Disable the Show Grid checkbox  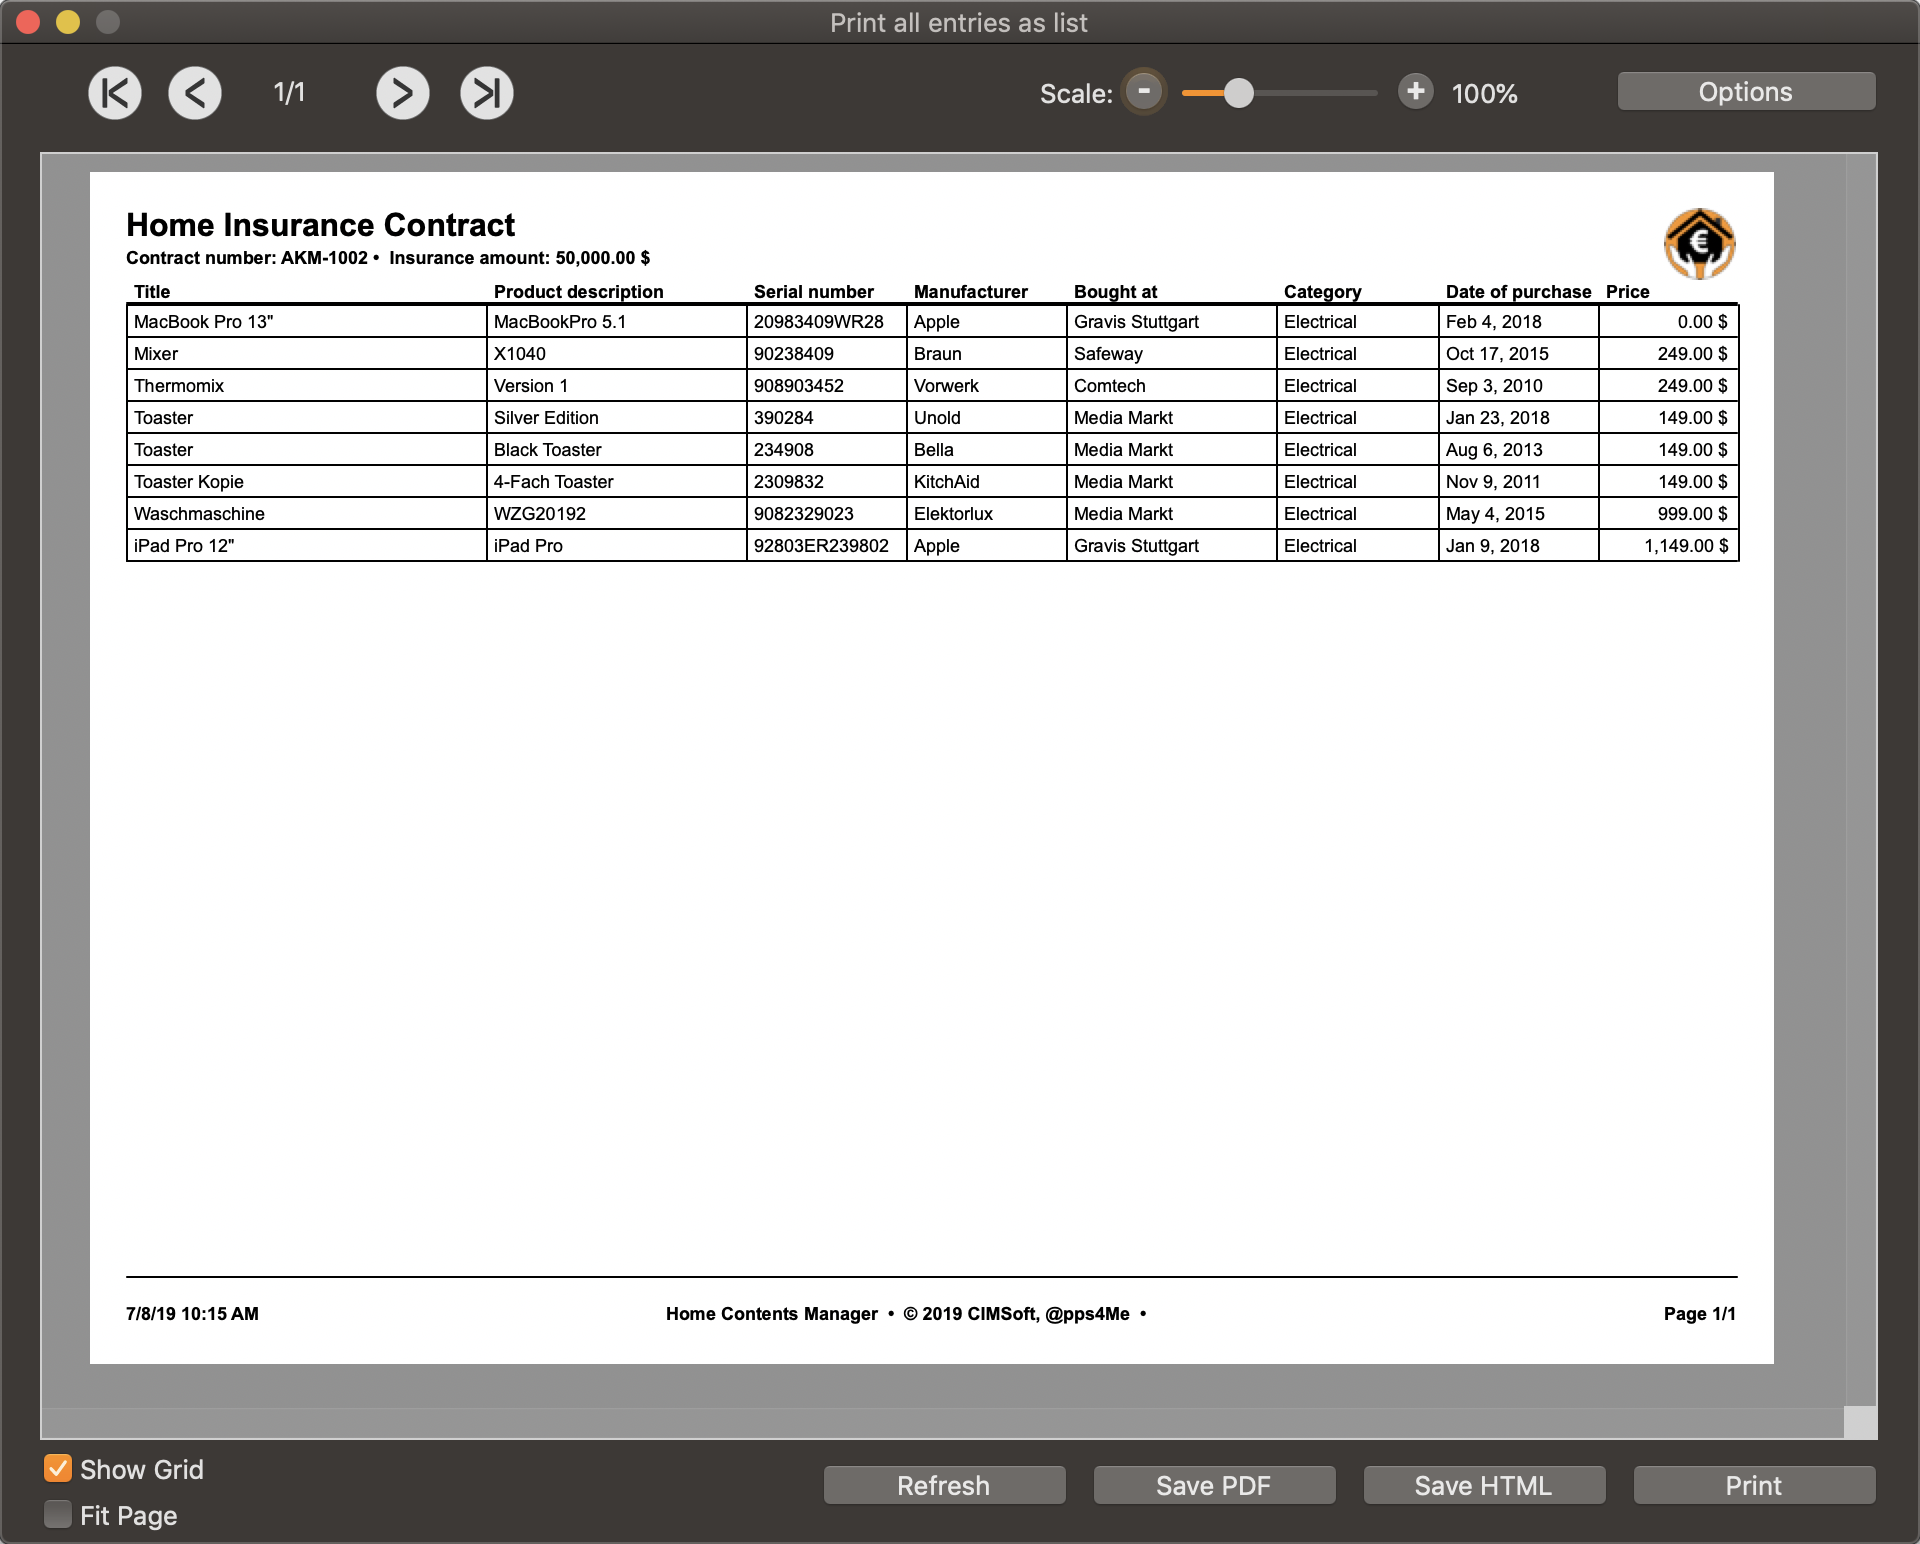(58, 1468)
